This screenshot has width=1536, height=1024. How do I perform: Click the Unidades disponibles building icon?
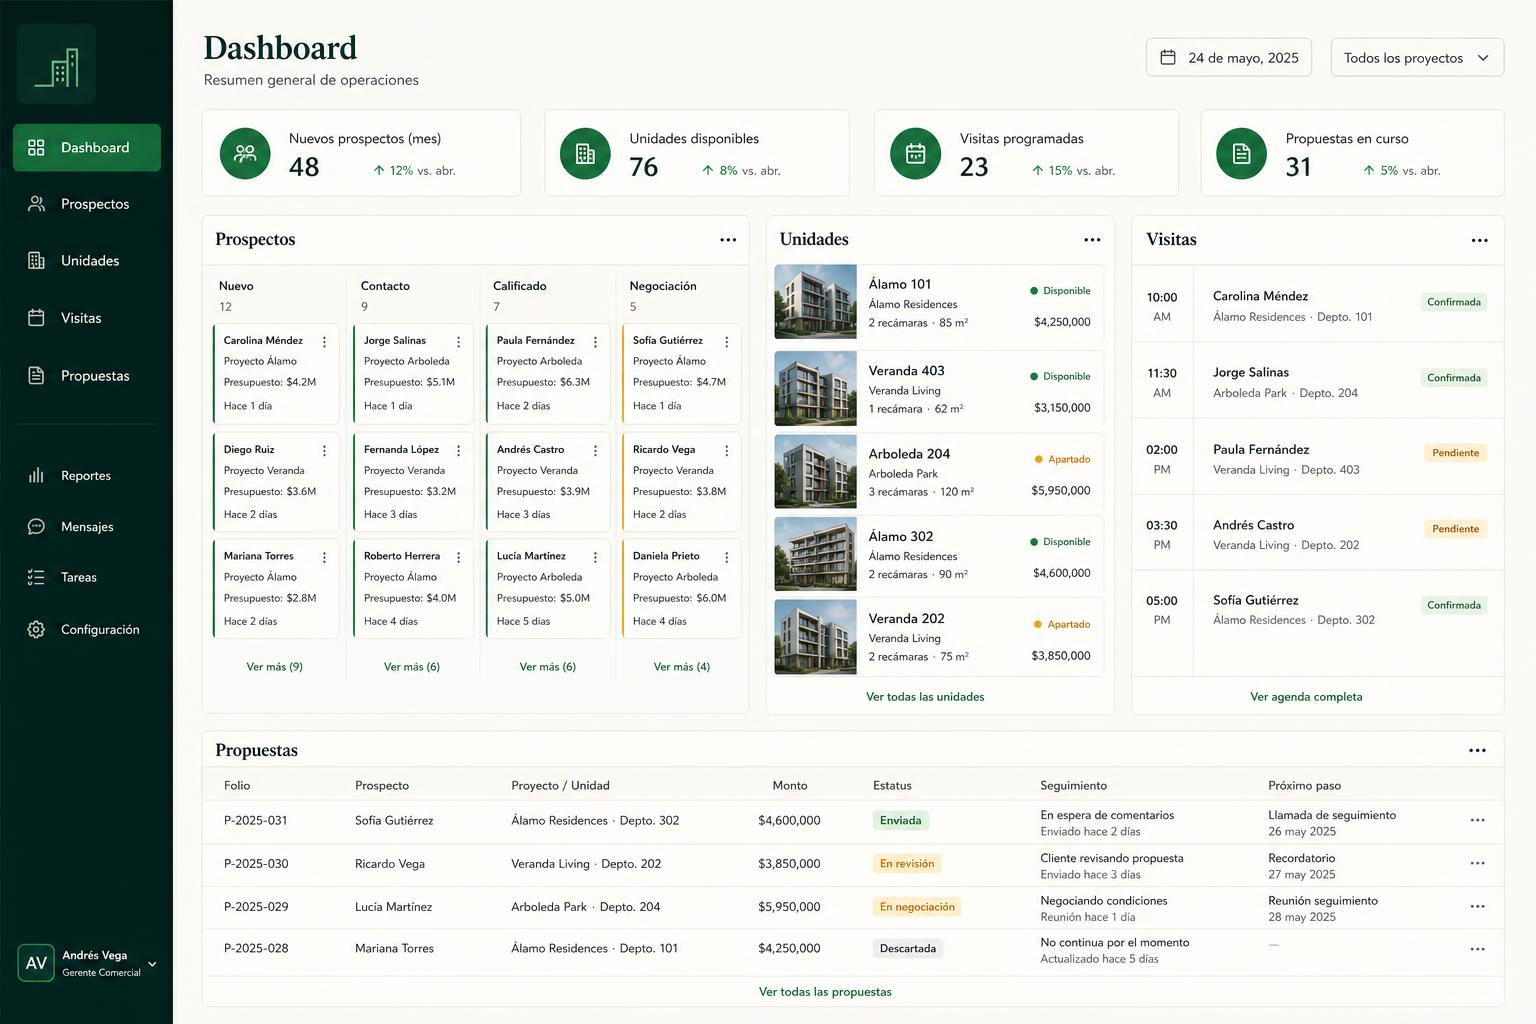click(585, 154)
